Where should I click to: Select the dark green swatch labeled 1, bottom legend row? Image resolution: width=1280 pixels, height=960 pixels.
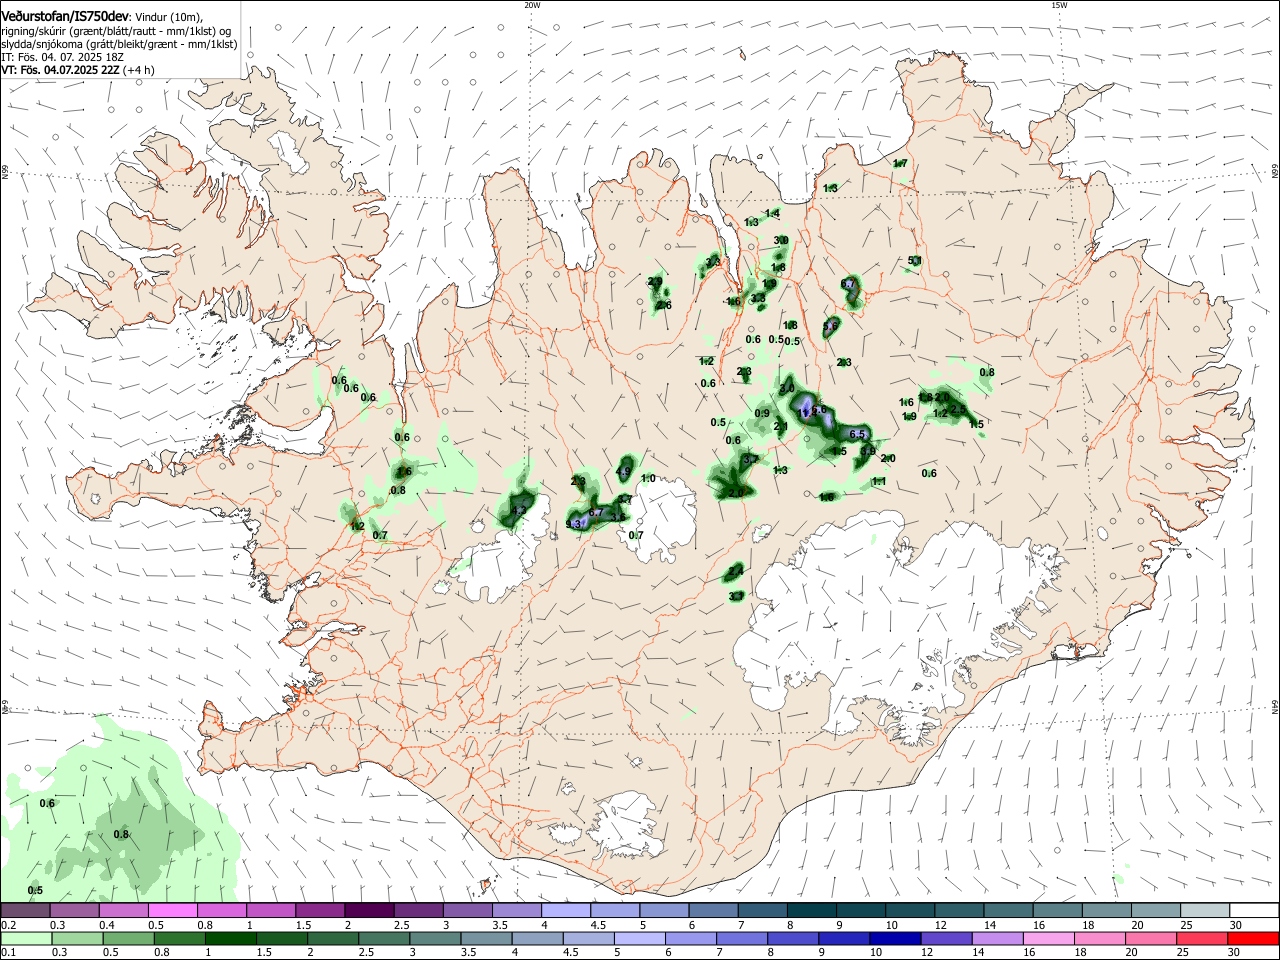click(230, 938)
